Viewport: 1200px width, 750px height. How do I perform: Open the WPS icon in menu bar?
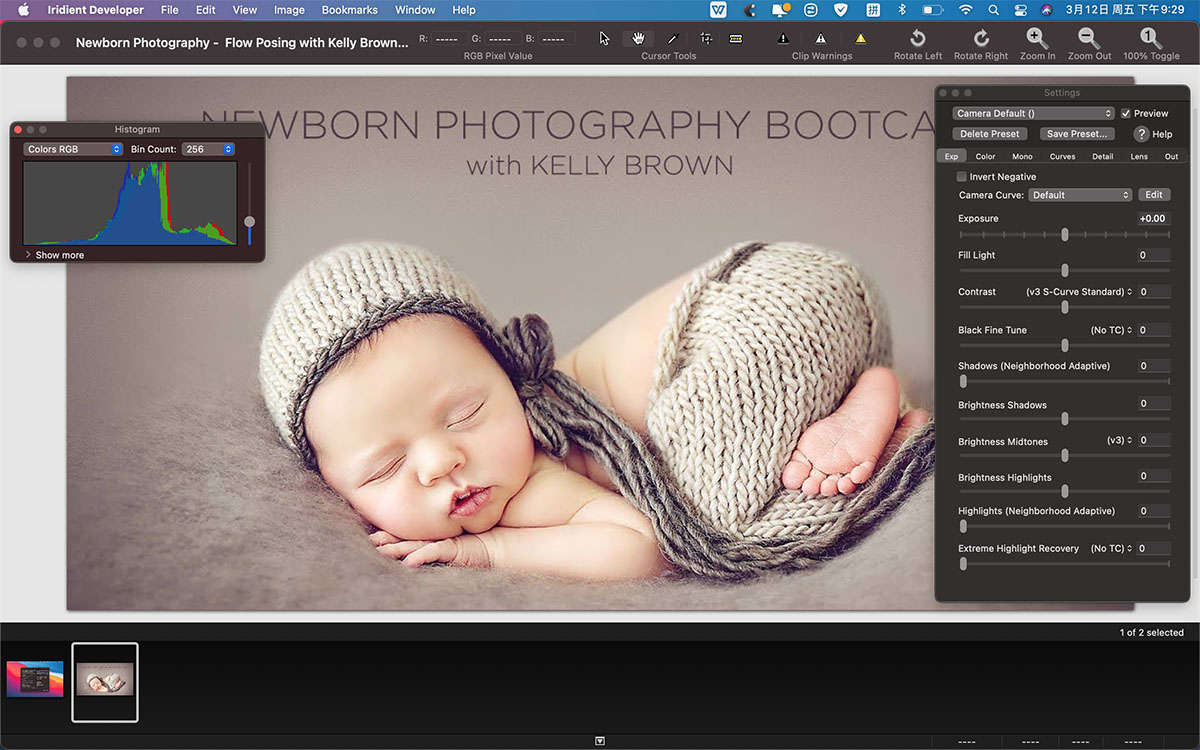[718, 10]
